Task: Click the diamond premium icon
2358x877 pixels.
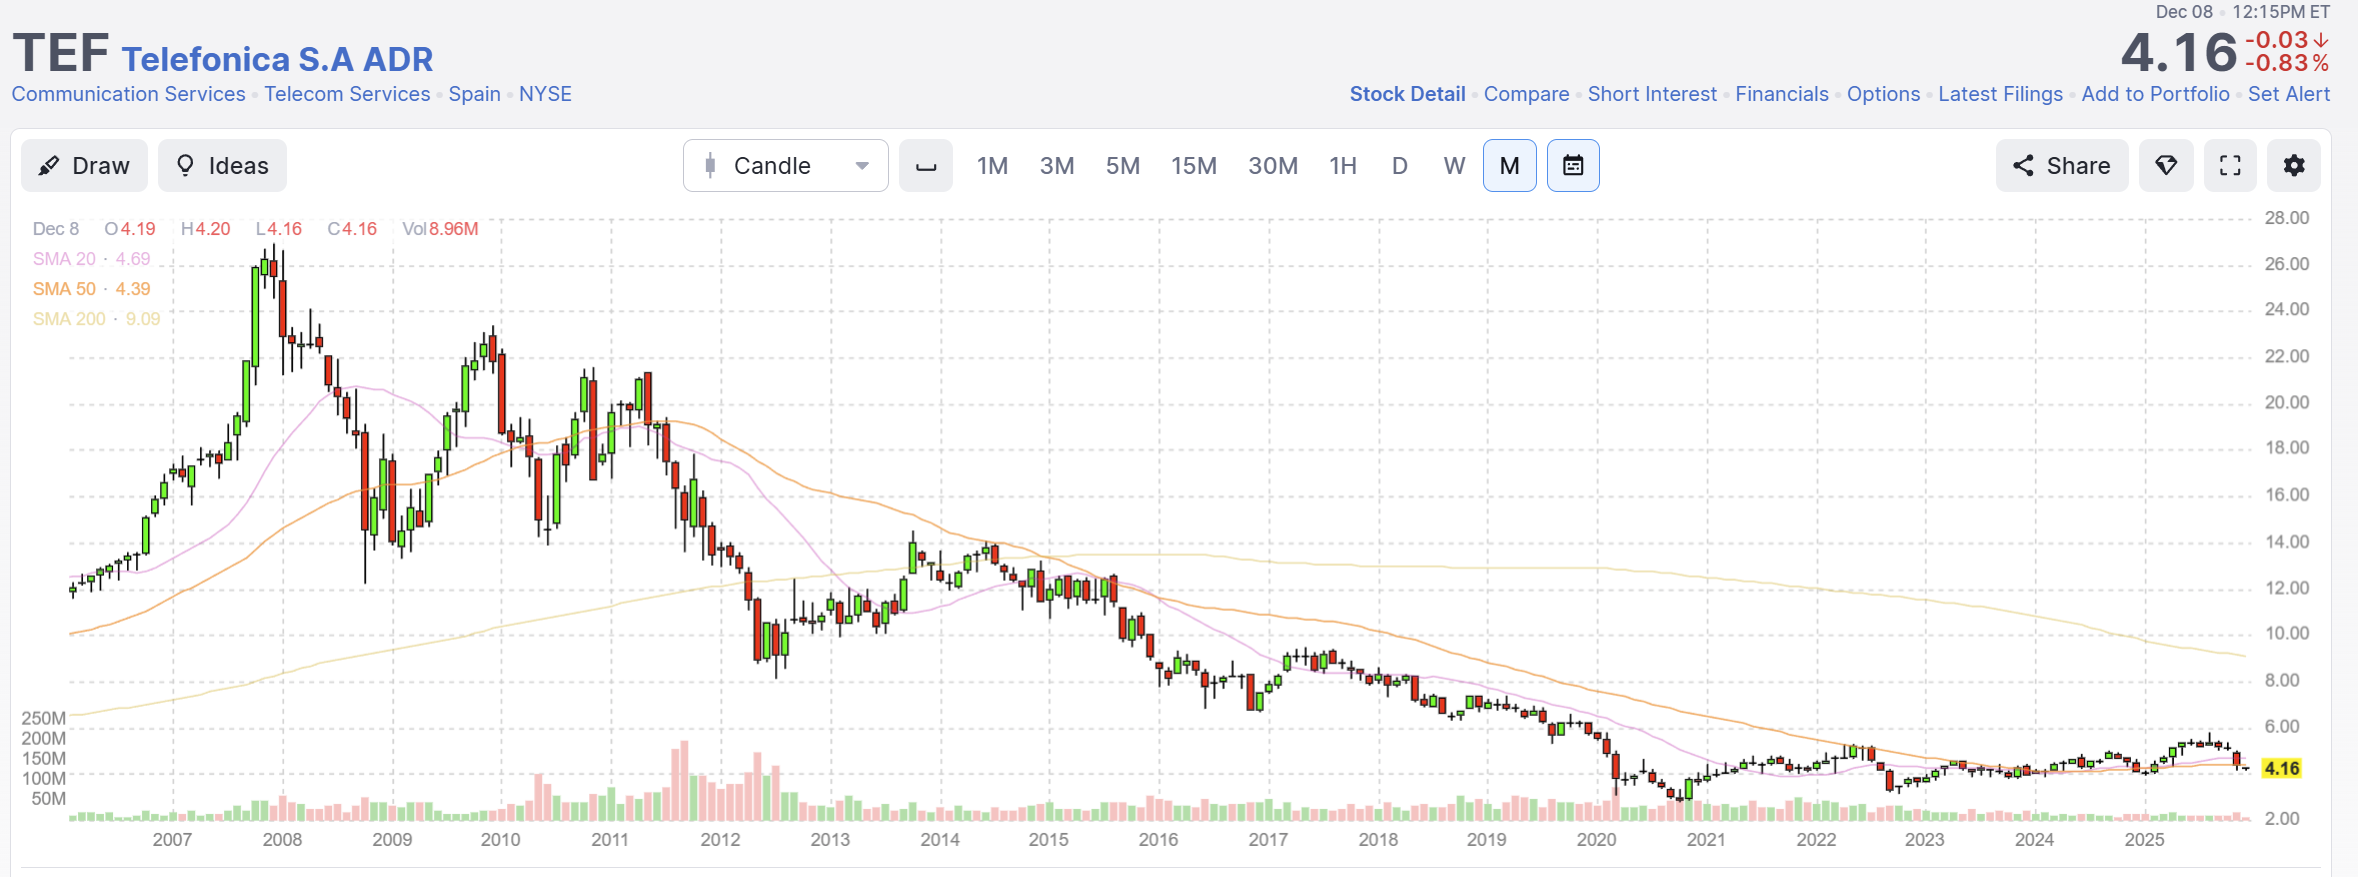Action: click(x=2166, y=166)
